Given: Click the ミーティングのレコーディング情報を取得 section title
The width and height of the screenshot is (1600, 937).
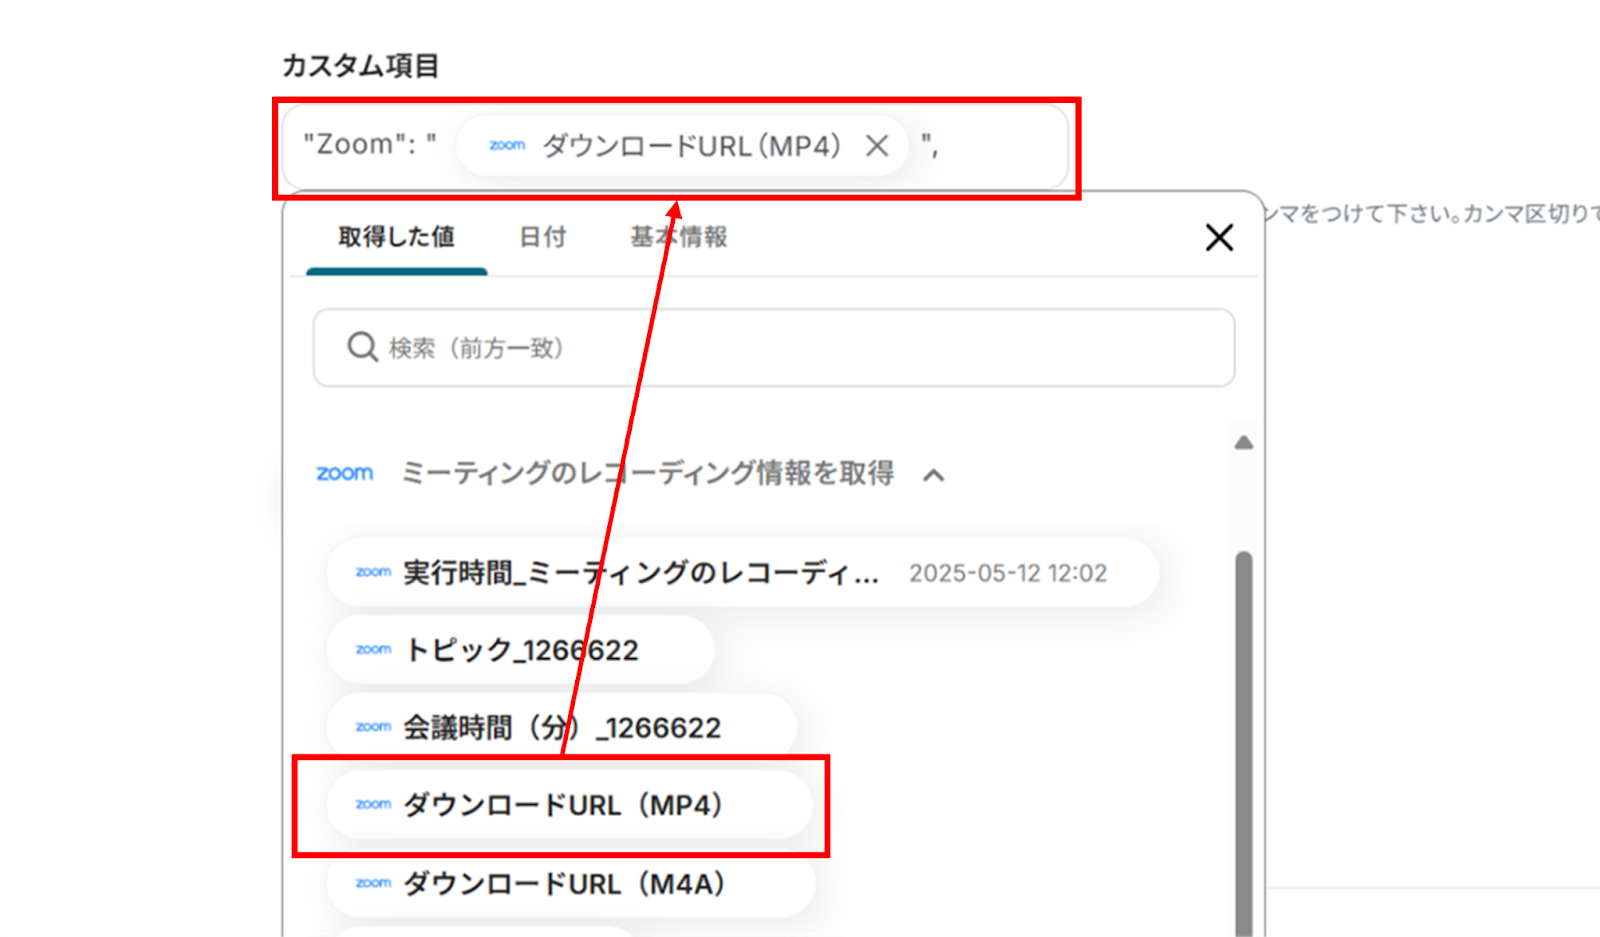Looking at the screenshot, I should click(648, 473).
